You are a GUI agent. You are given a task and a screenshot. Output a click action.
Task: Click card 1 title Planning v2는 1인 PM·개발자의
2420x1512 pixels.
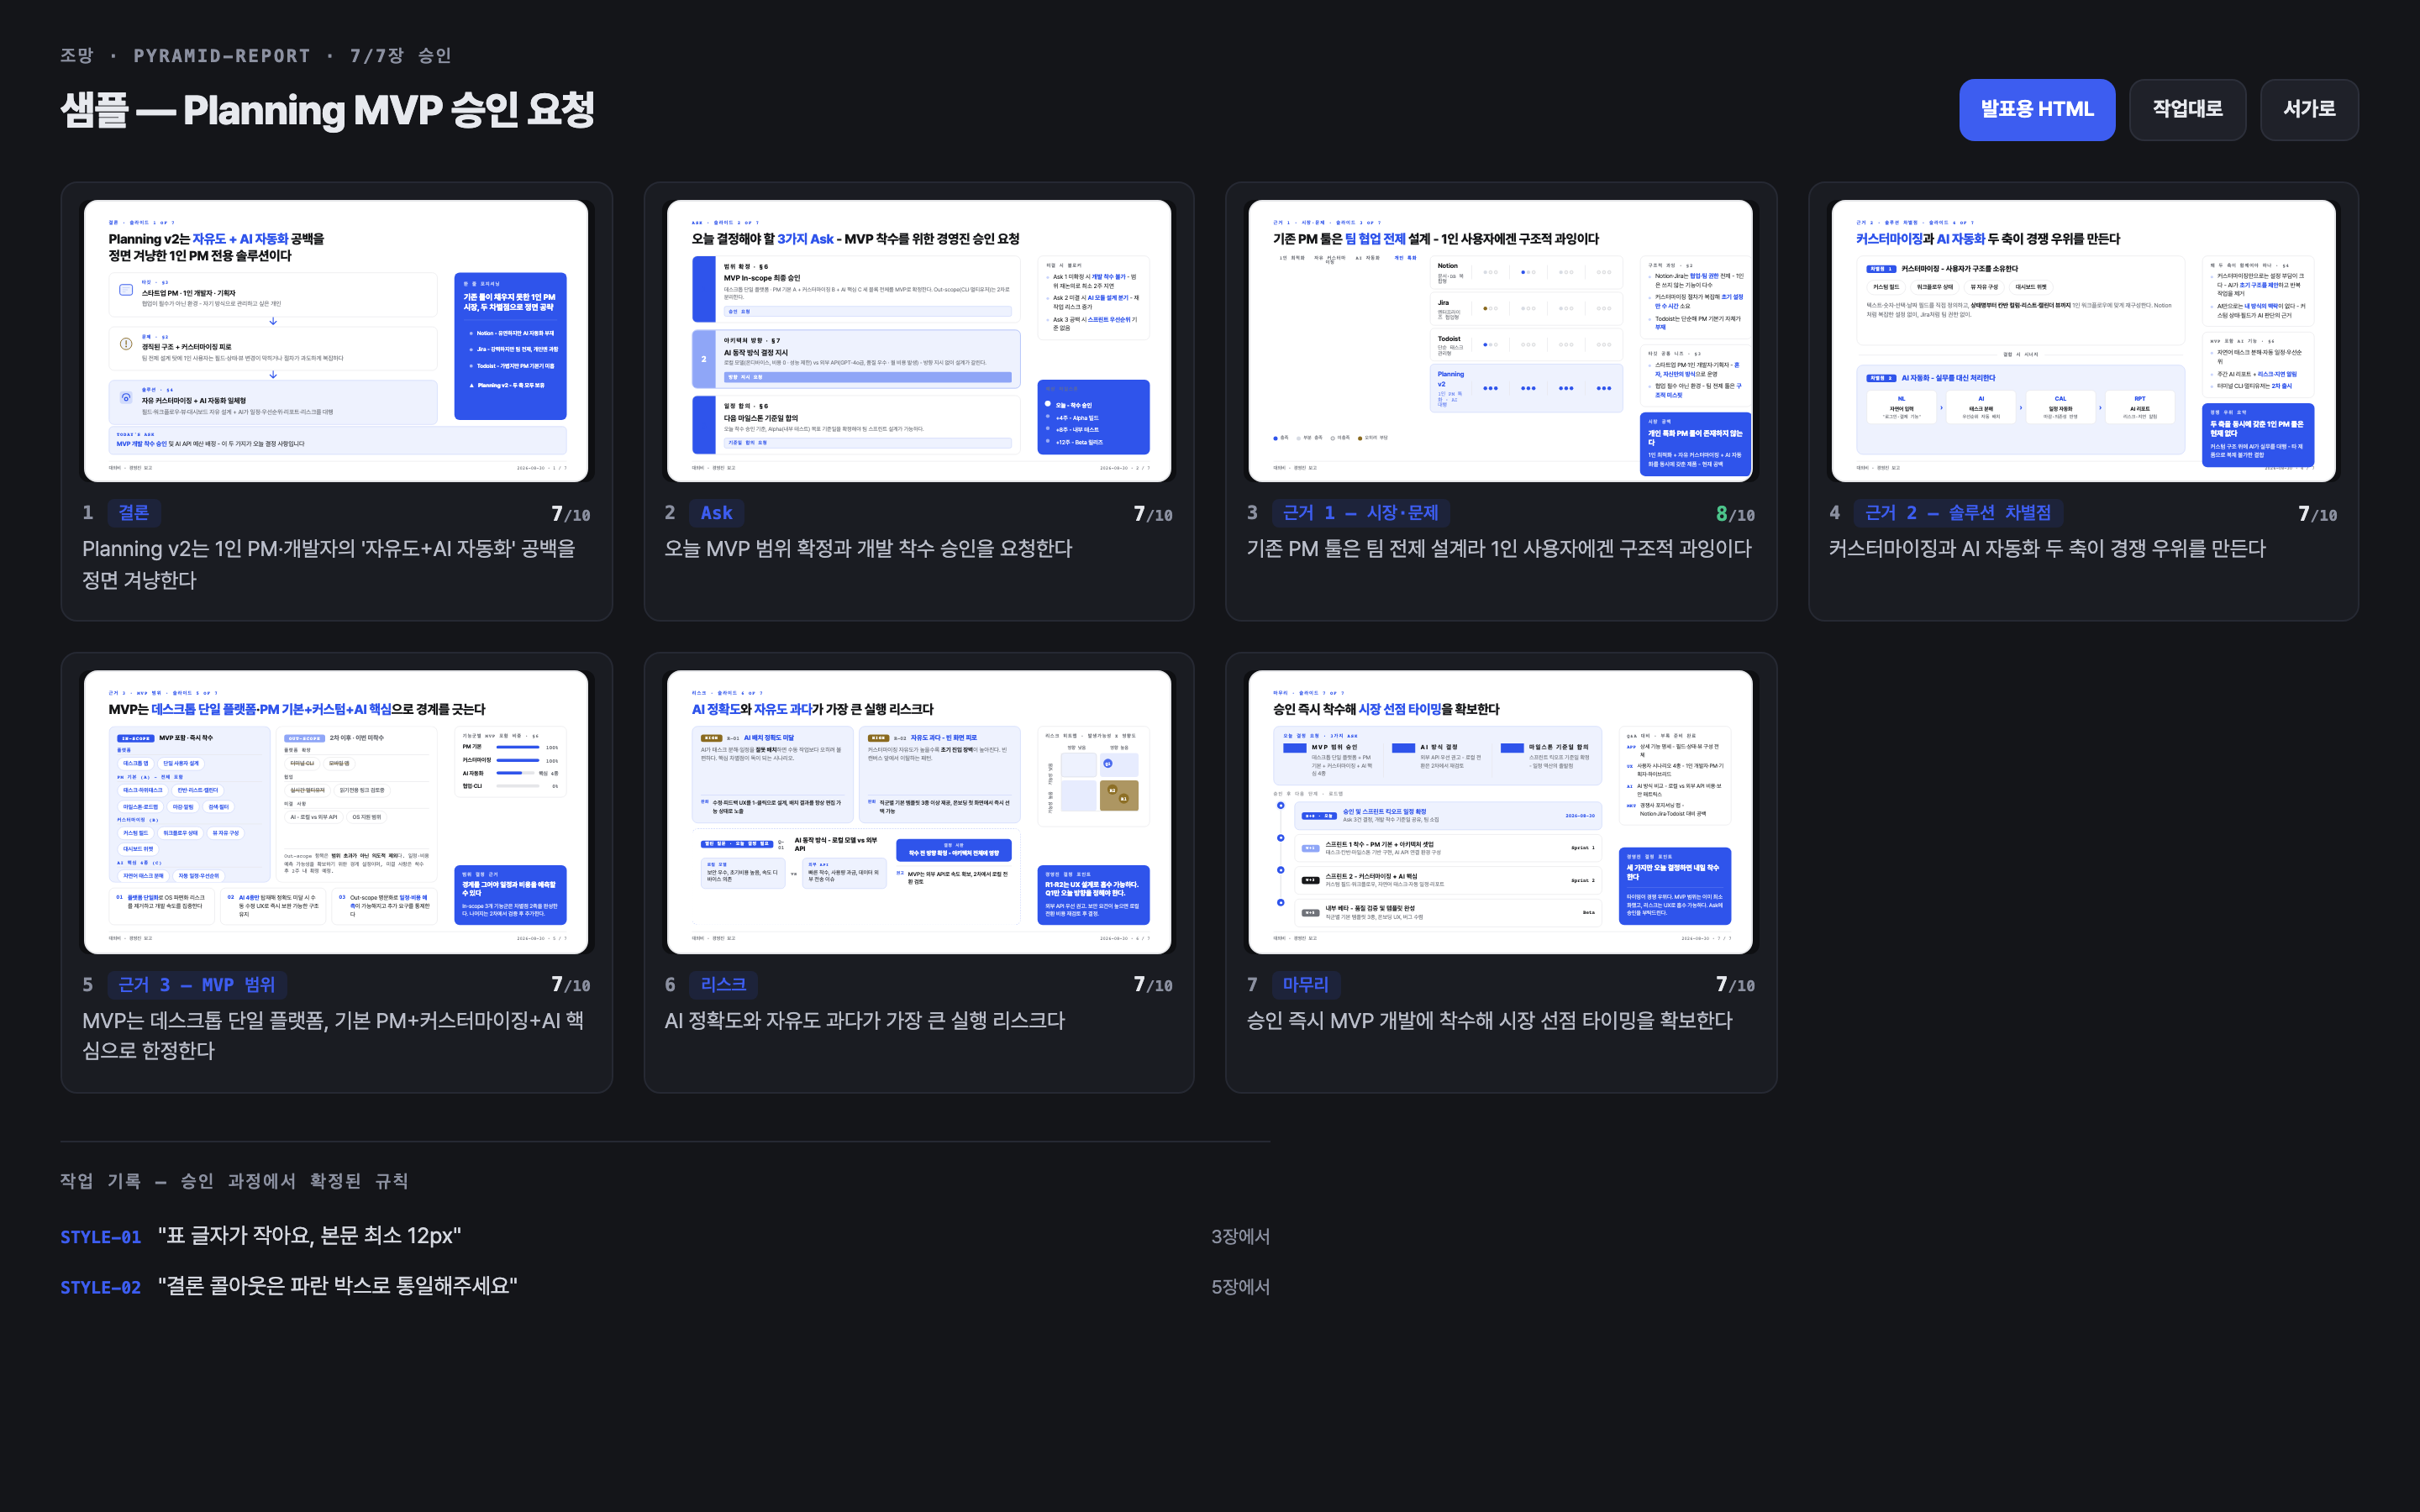tap(329, 565)
